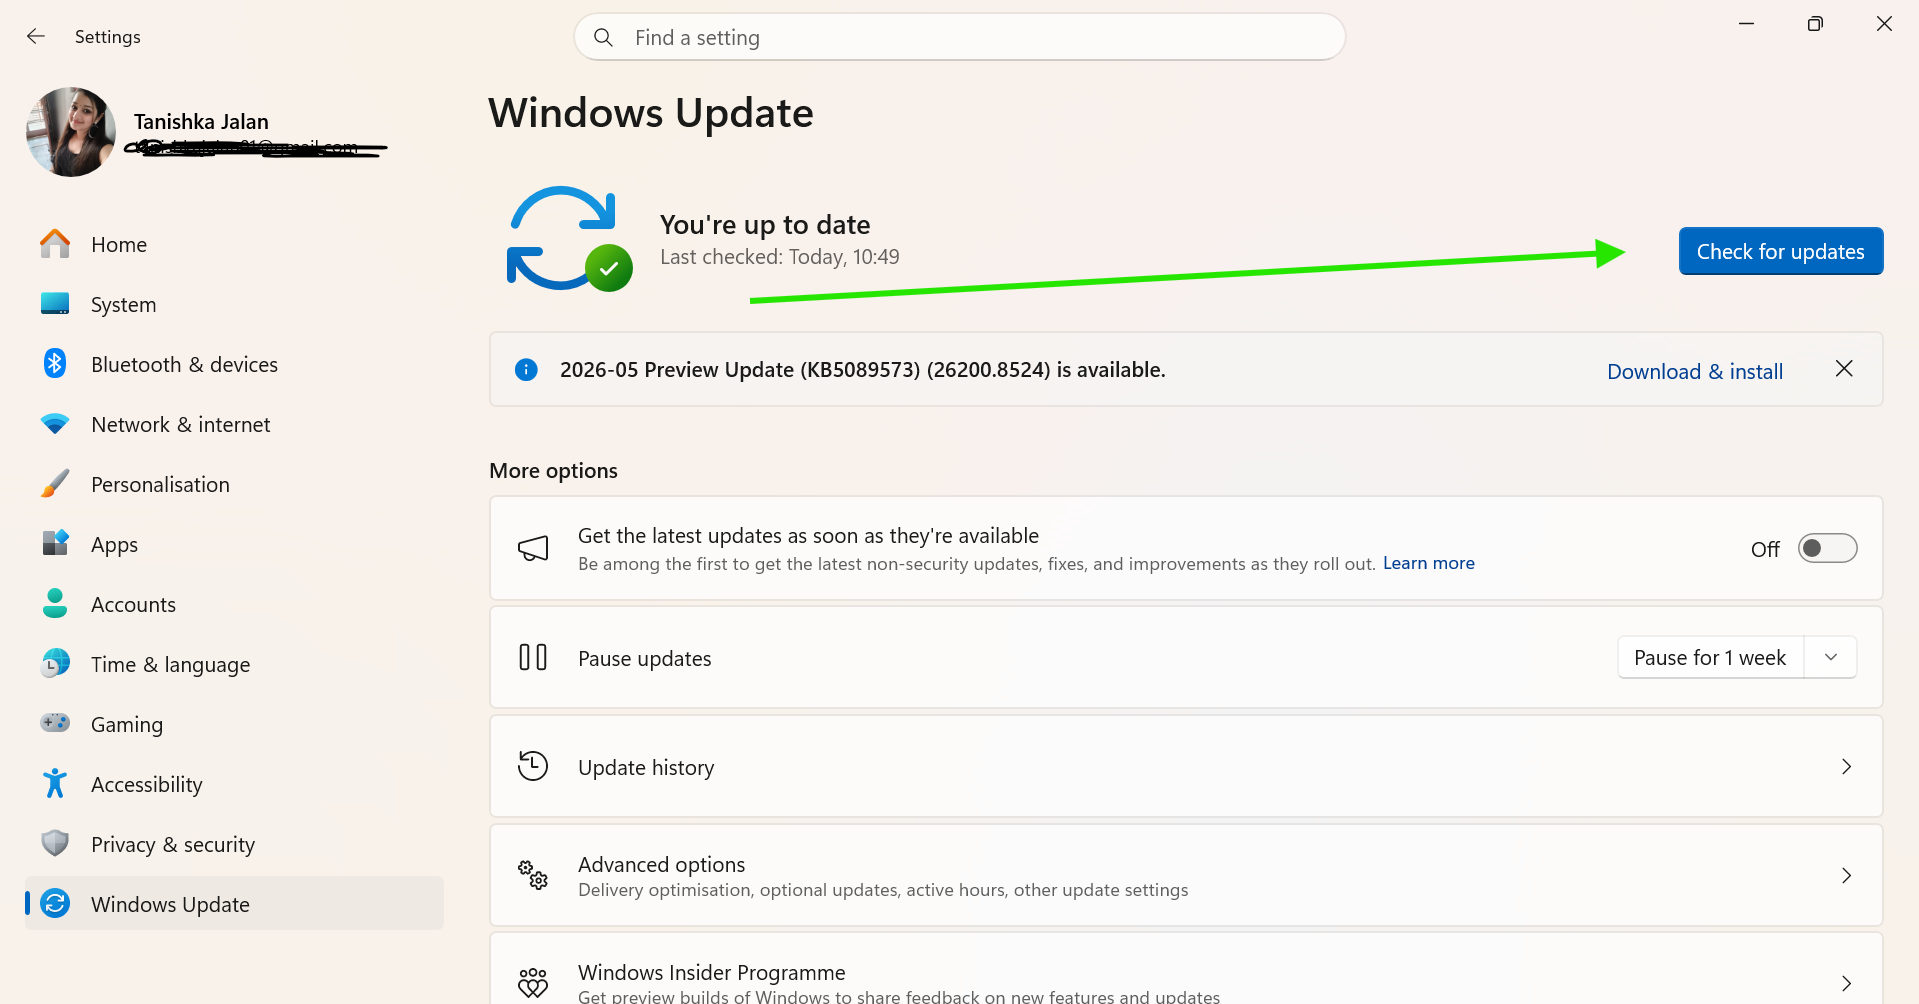This screenshot has height=1004, width=1919.
Task: Click the Windows Update sync icon in sidebar
Action: click(x=55, y=903)
